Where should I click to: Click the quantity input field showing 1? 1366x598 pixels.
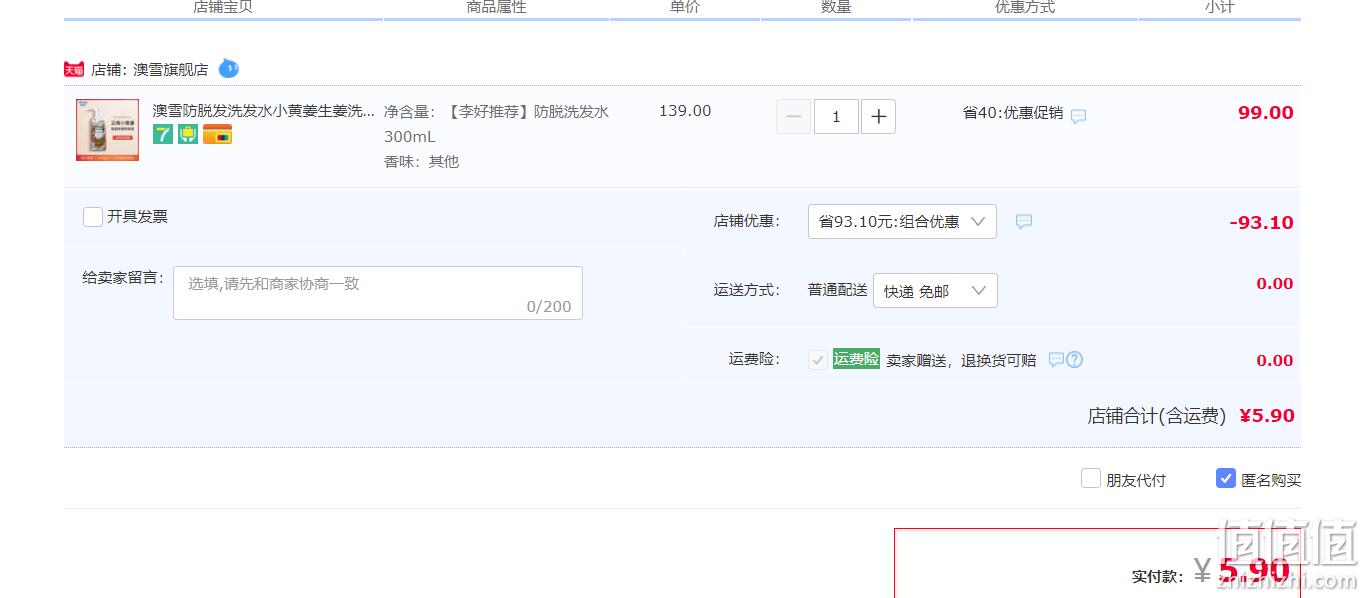click(836, 117)
